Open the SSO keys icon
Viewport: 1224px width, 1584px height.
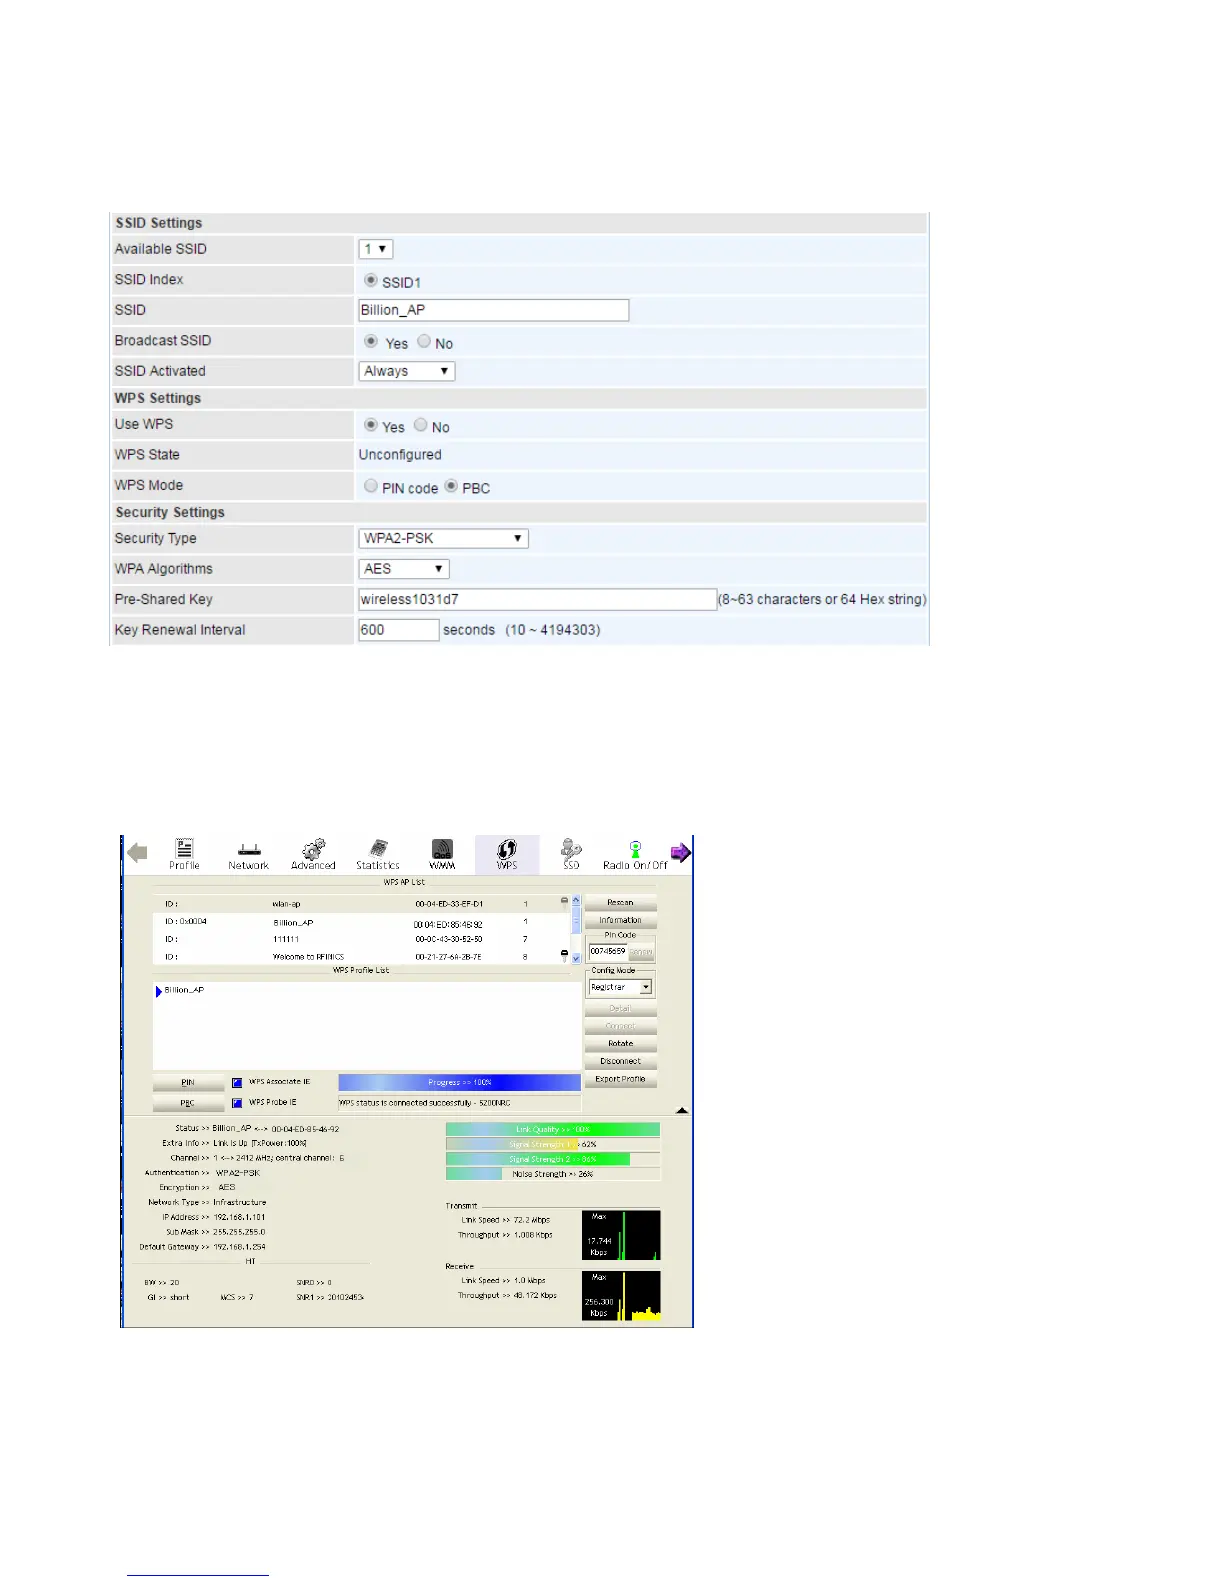(x=571, y=853)
